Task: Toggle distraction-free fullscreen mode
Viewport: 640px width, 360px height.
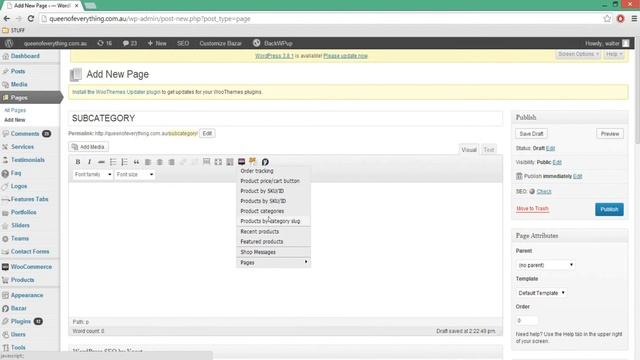Action: (x=218, y=162)
